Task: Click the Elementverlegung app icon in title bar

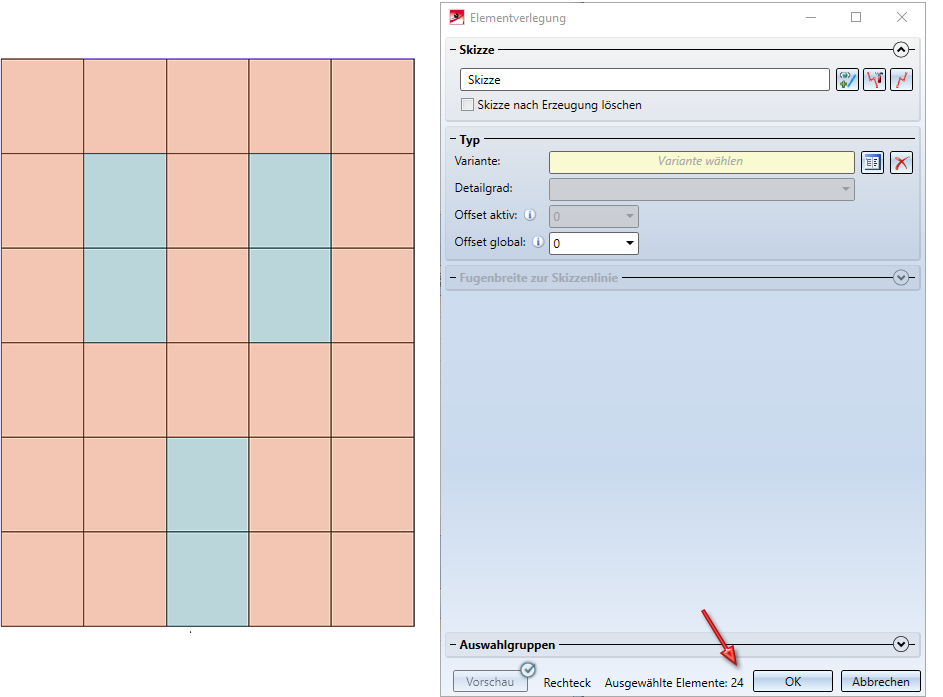Action: (x=457, y=17)
